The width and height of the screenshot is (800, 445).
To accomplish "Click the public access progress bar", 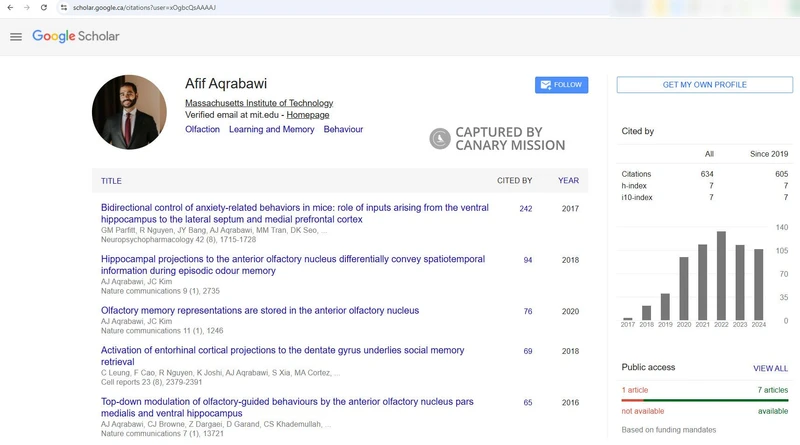I will click(x=705, y=401).
